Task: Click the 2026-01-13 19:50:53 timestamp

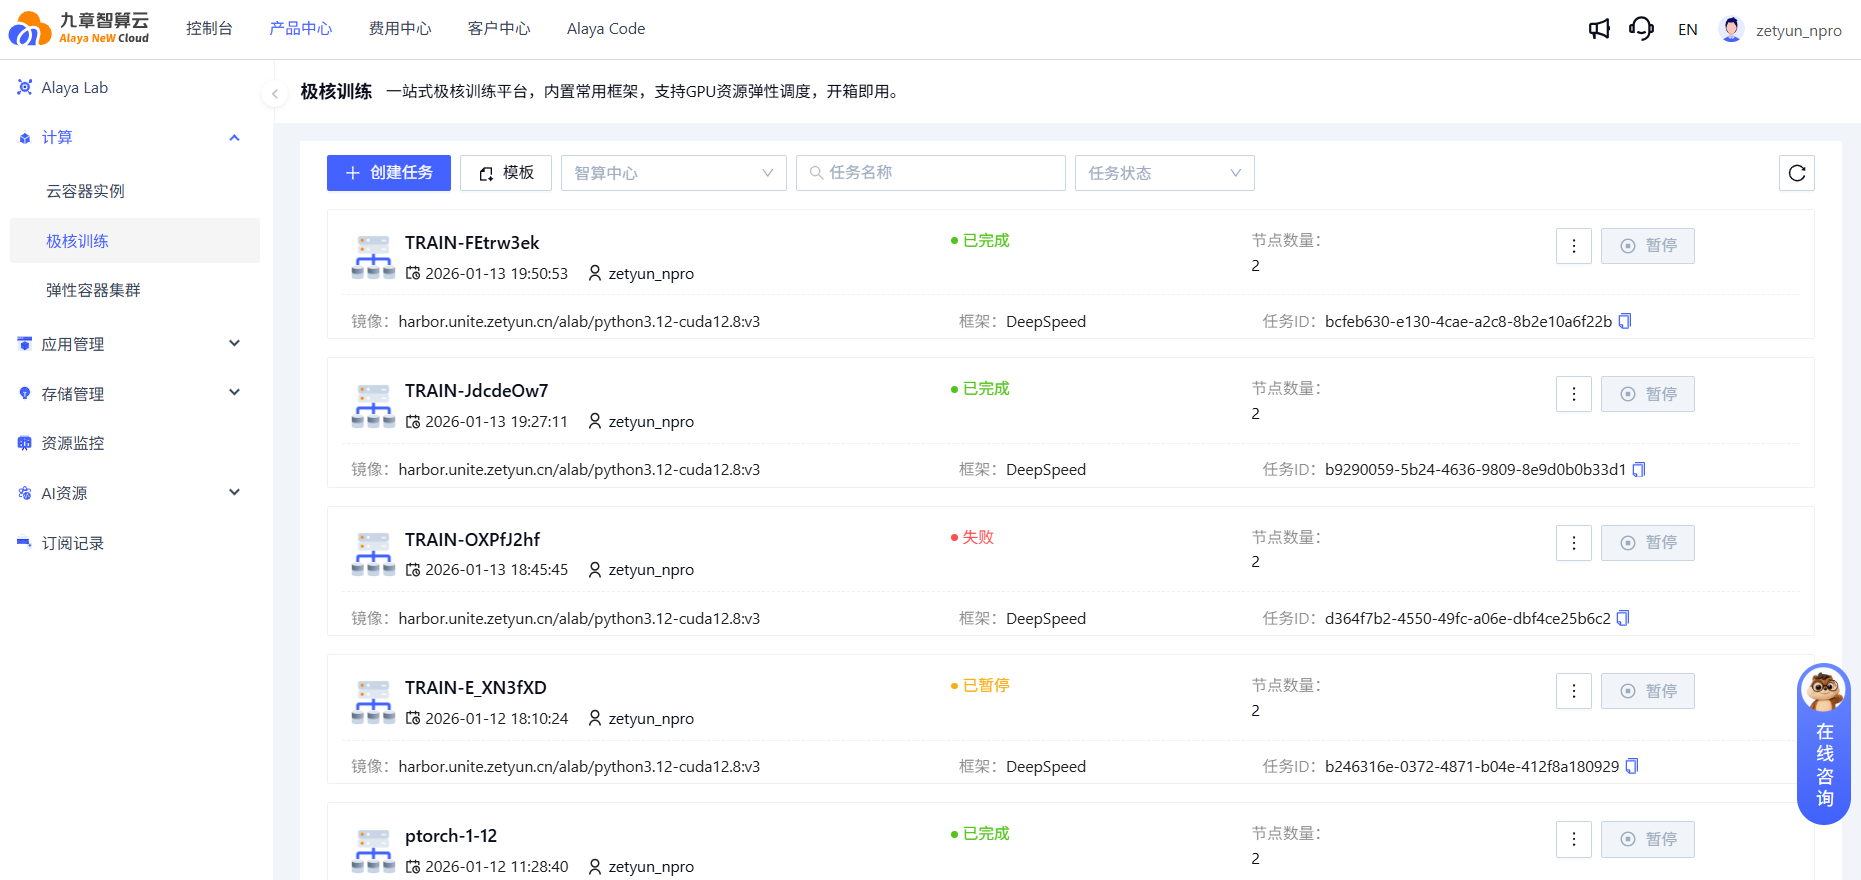Action: (x=497, y=274)
